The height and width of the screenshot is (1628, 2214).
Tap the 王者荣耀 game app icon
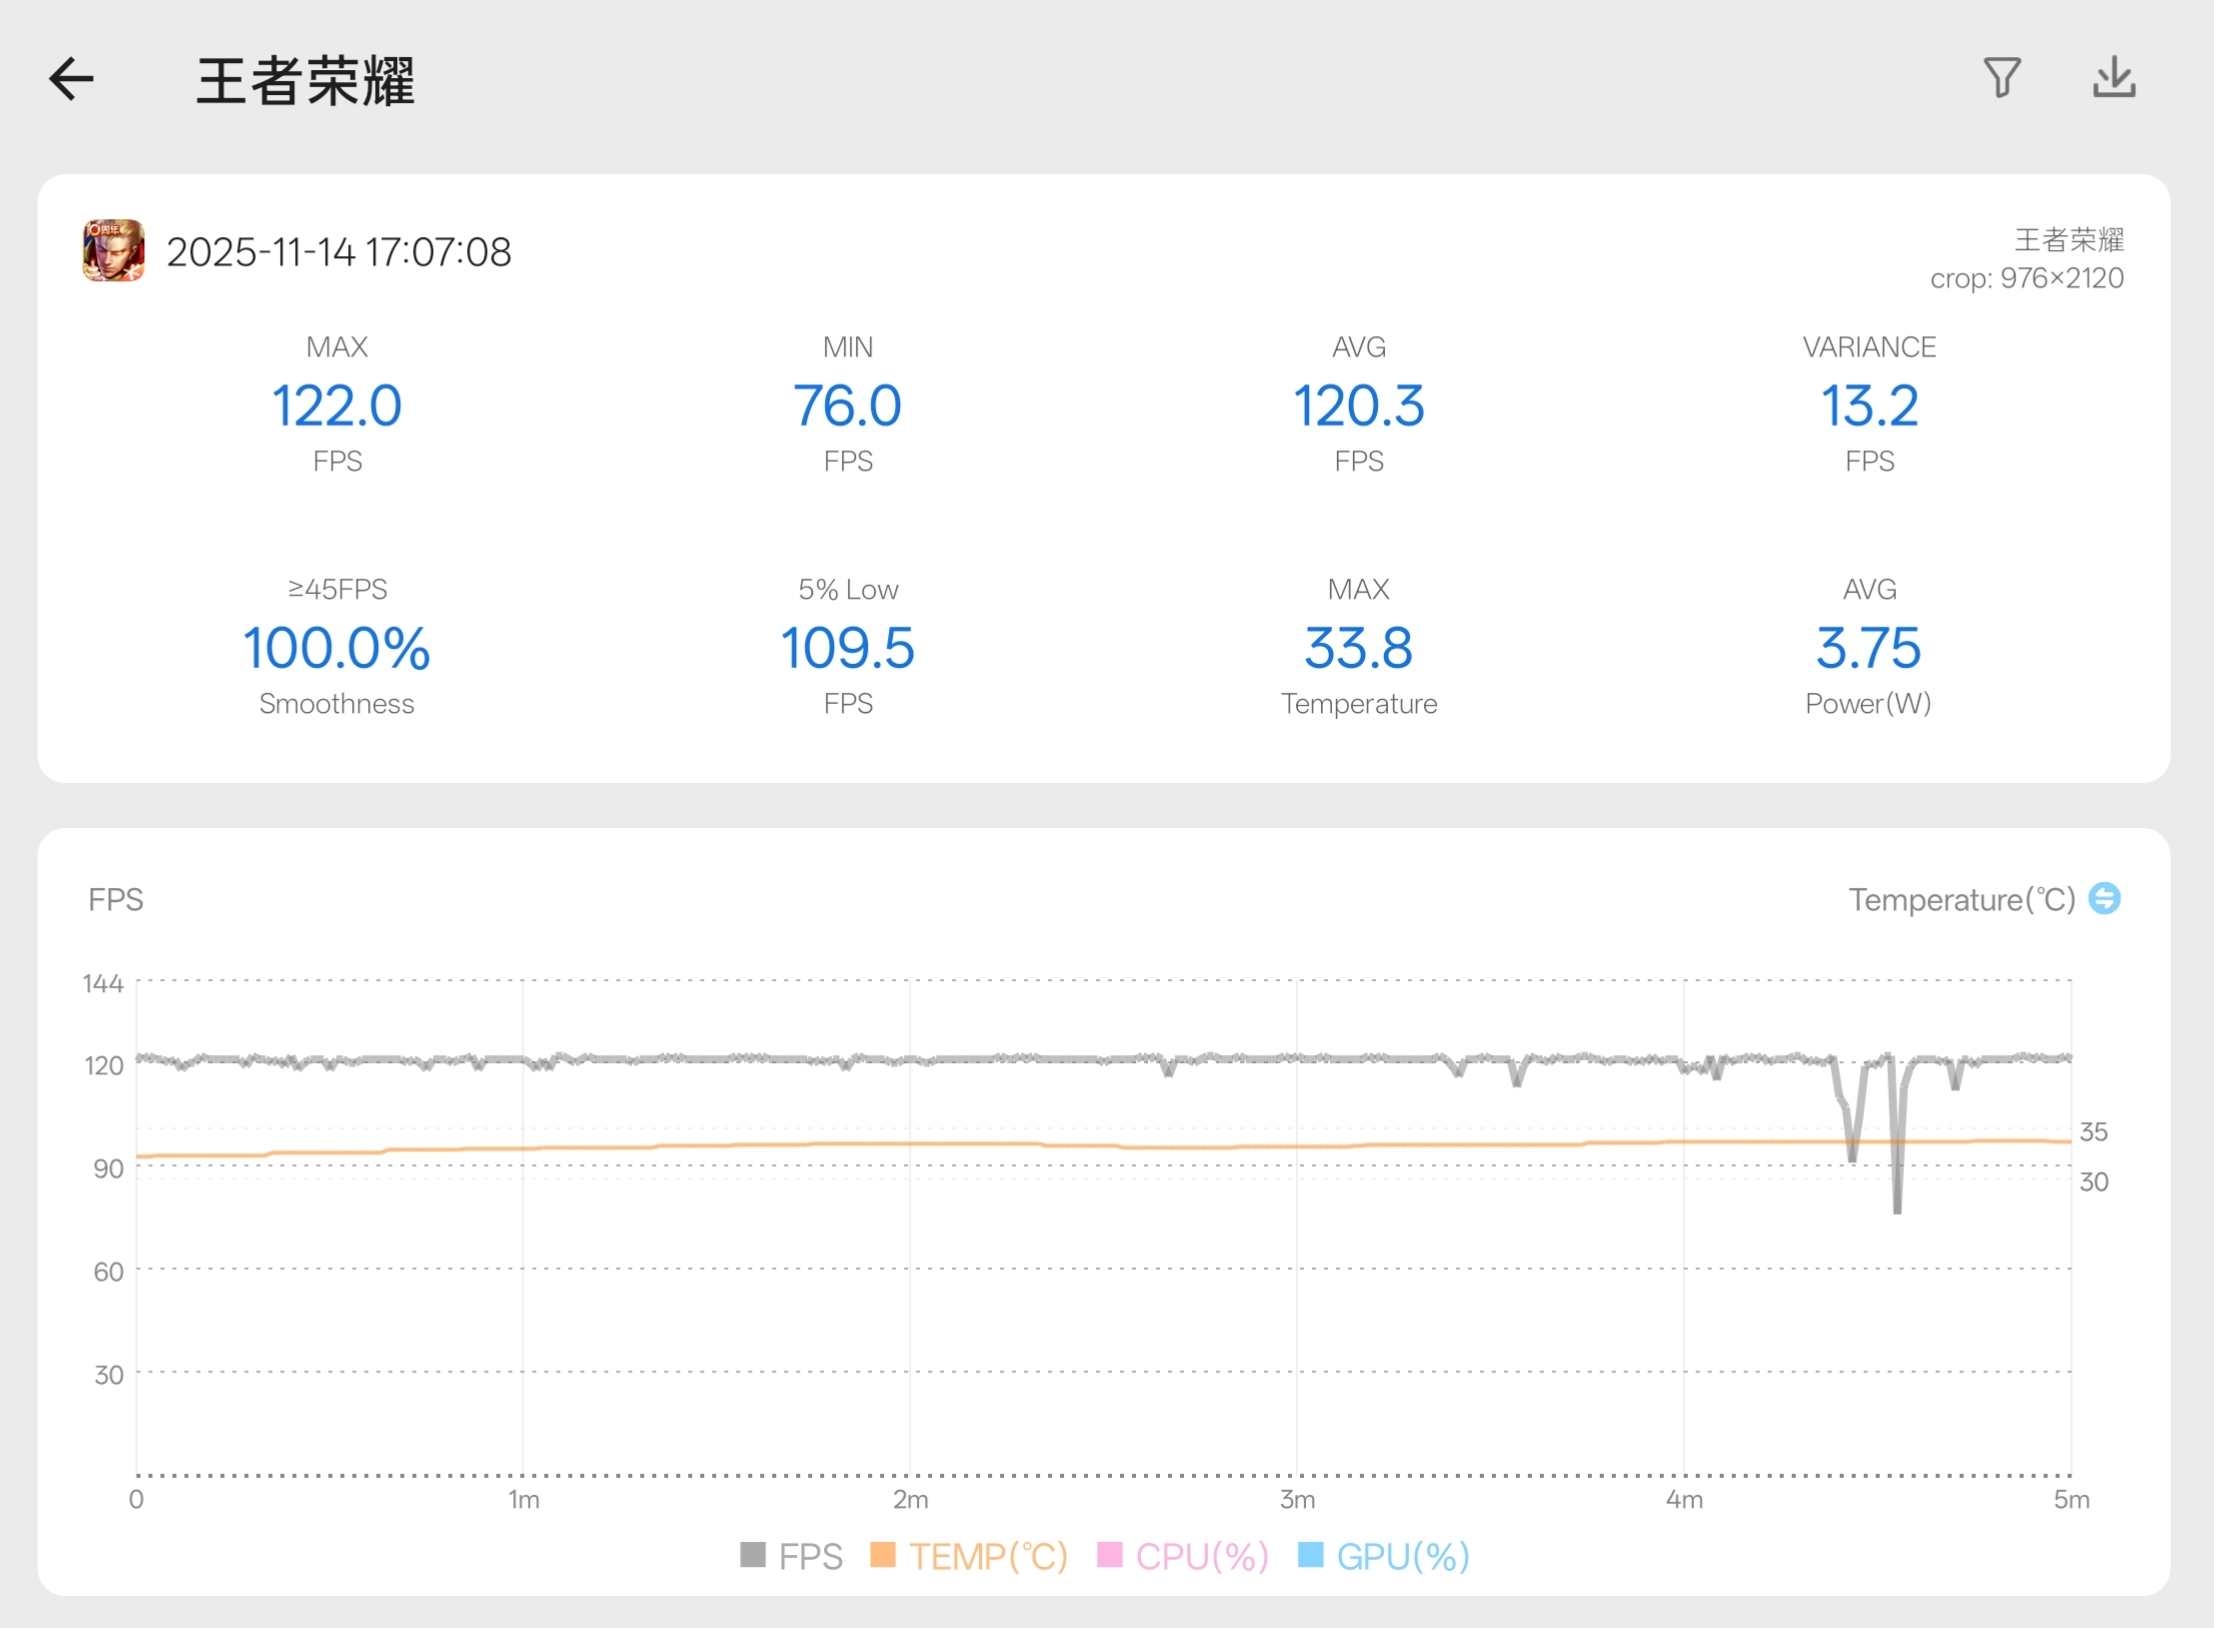(113, 251)
